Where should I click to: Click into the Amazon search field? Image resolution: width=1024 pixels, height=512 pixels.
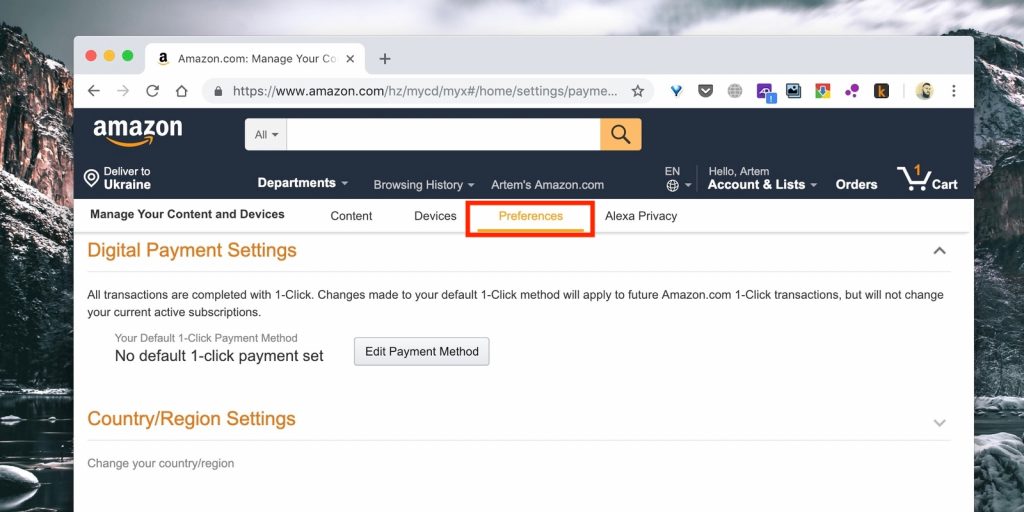[x=442, y=134]
